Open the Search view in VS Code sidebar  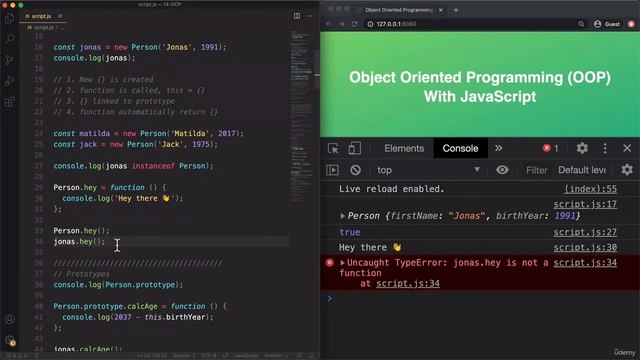(x=9, y=39)
